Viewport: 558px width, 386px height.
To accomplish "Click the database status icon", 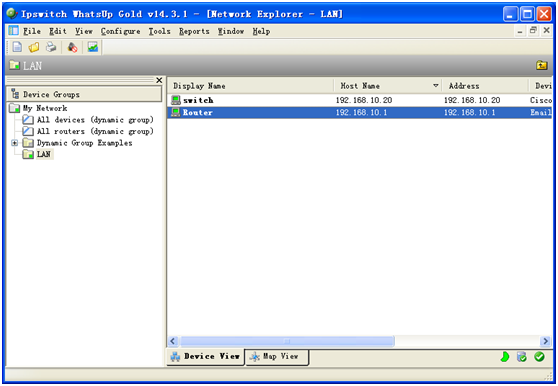I will pyautogui.click(x=522, y=356).
